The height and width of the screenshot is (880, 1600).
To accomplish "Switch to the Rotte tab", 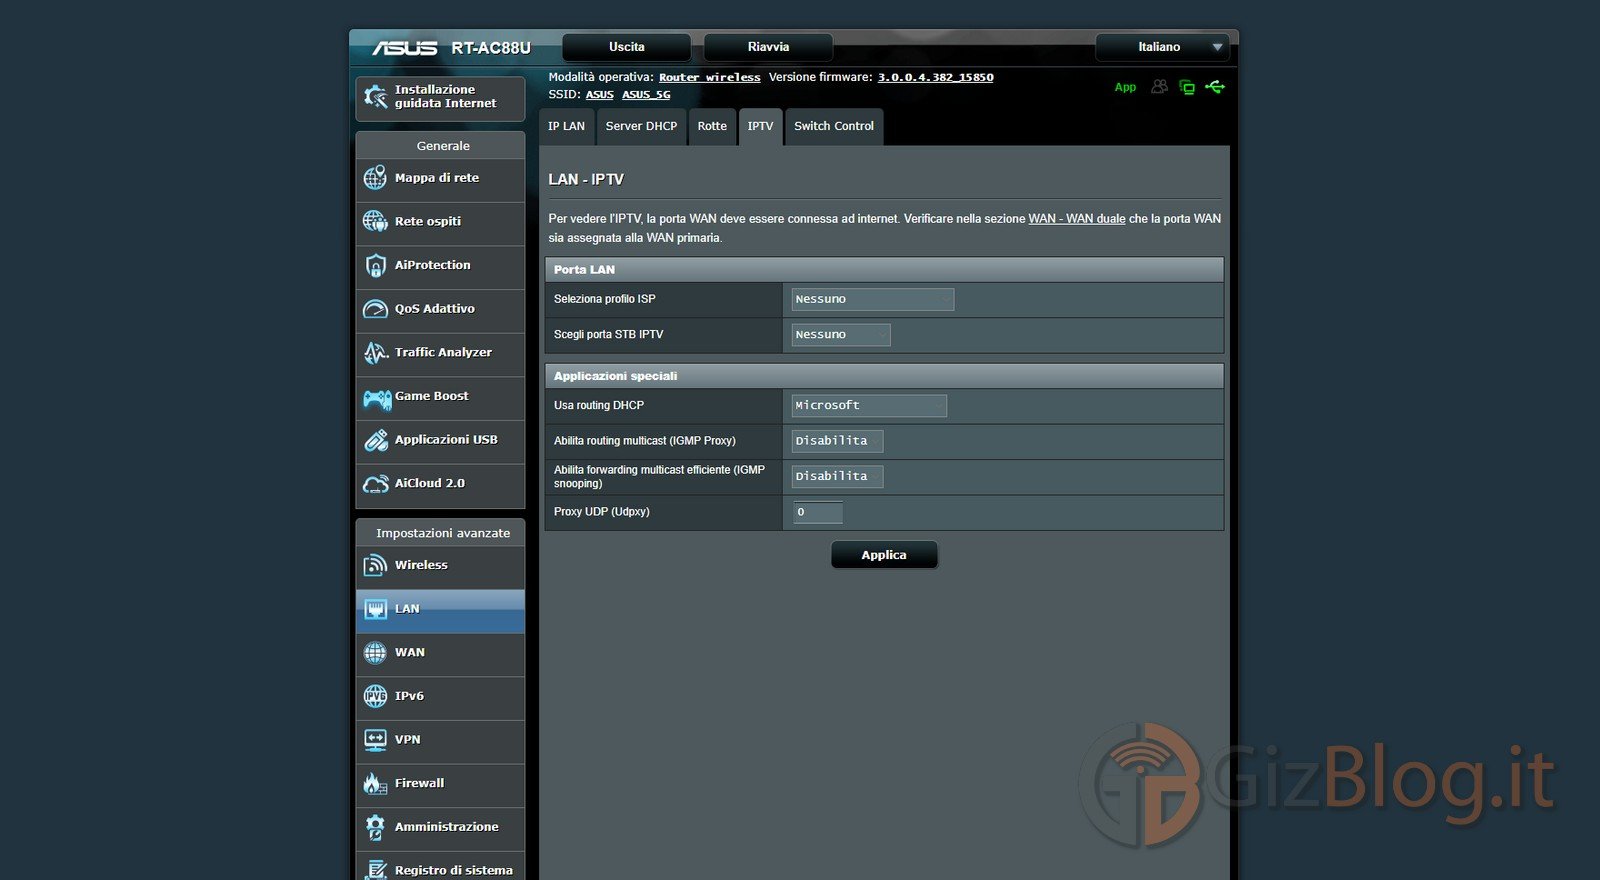I will click(x=712, y=127).
